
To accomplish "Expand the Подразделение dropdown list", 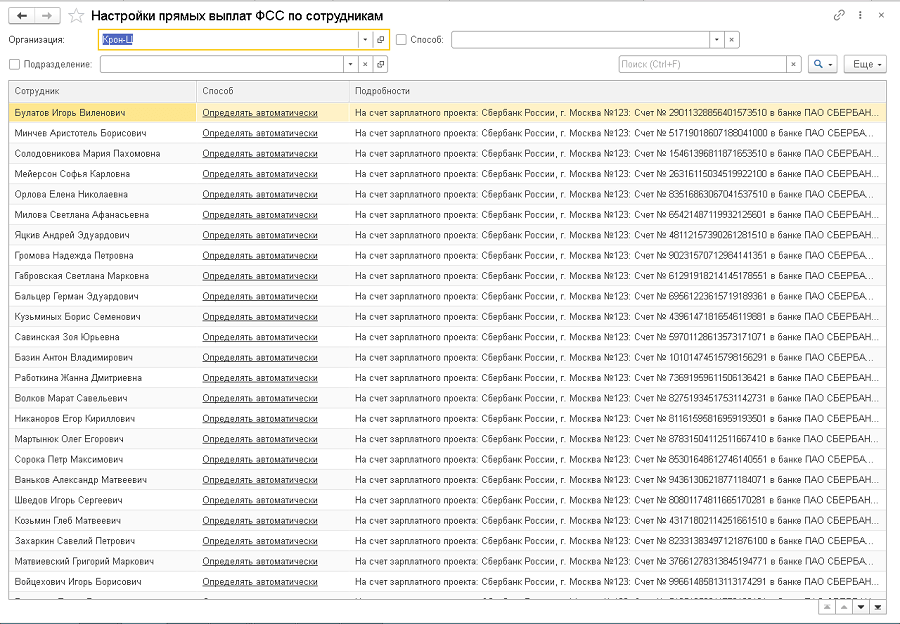I will point(350,64).
